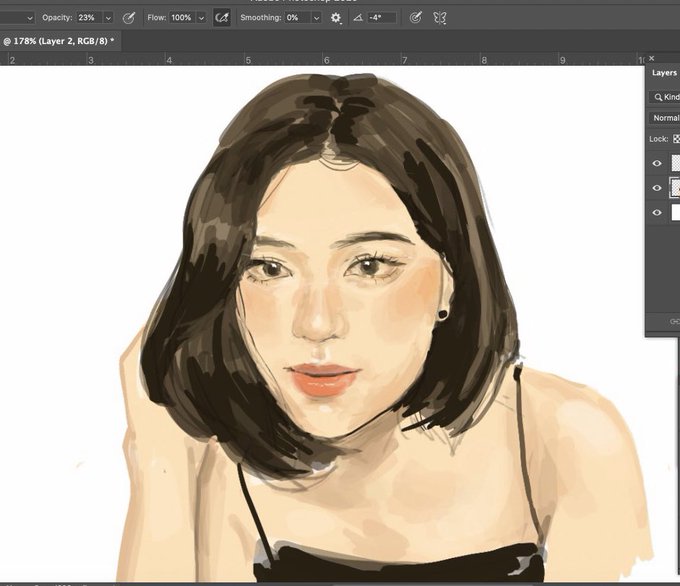Screen dimensions: 680x586
Task: Toggle visibility of the middle layer
Action: [657, 188]
